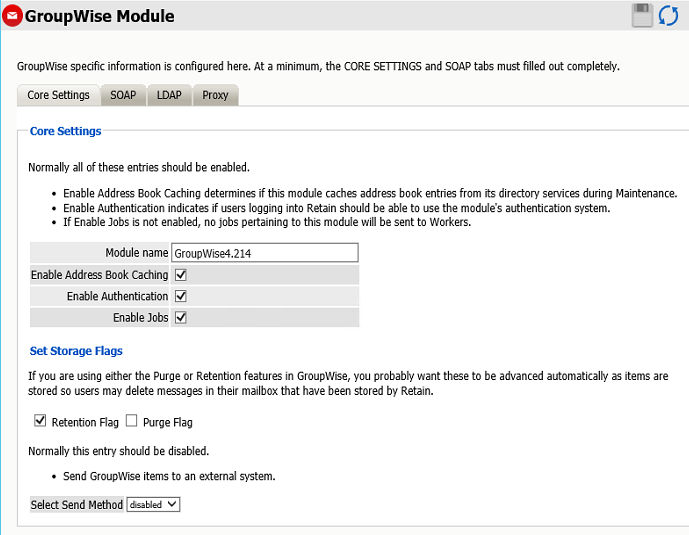Open the Proxy tab
Screen dimensions: 689x535
pos(215,95)
